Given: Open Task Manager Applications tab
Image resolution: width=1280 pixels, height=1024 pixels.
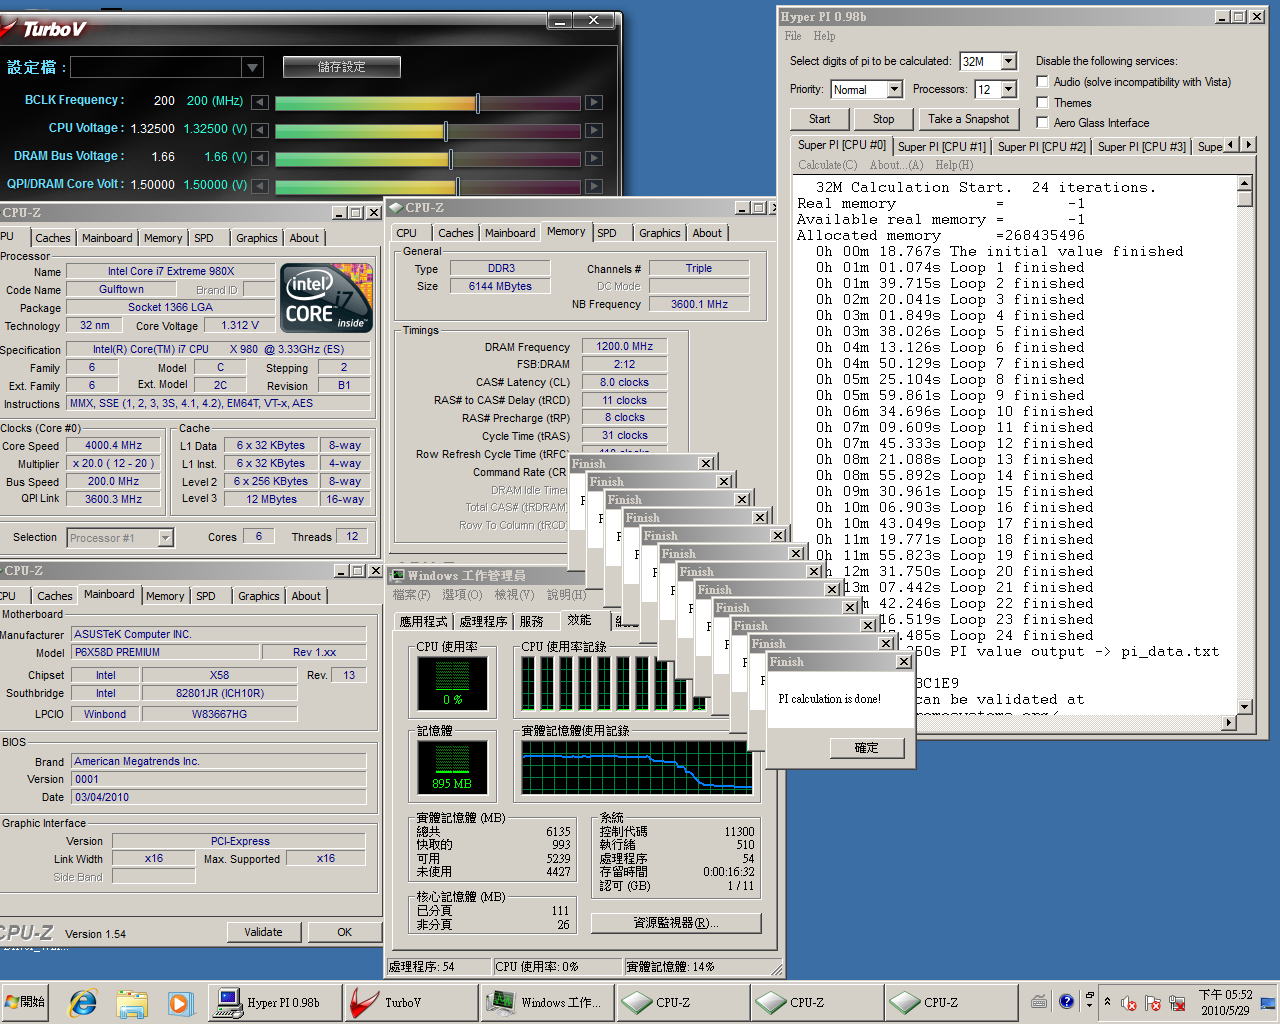Looking at the screenshot, I should (x=424, y=621).
